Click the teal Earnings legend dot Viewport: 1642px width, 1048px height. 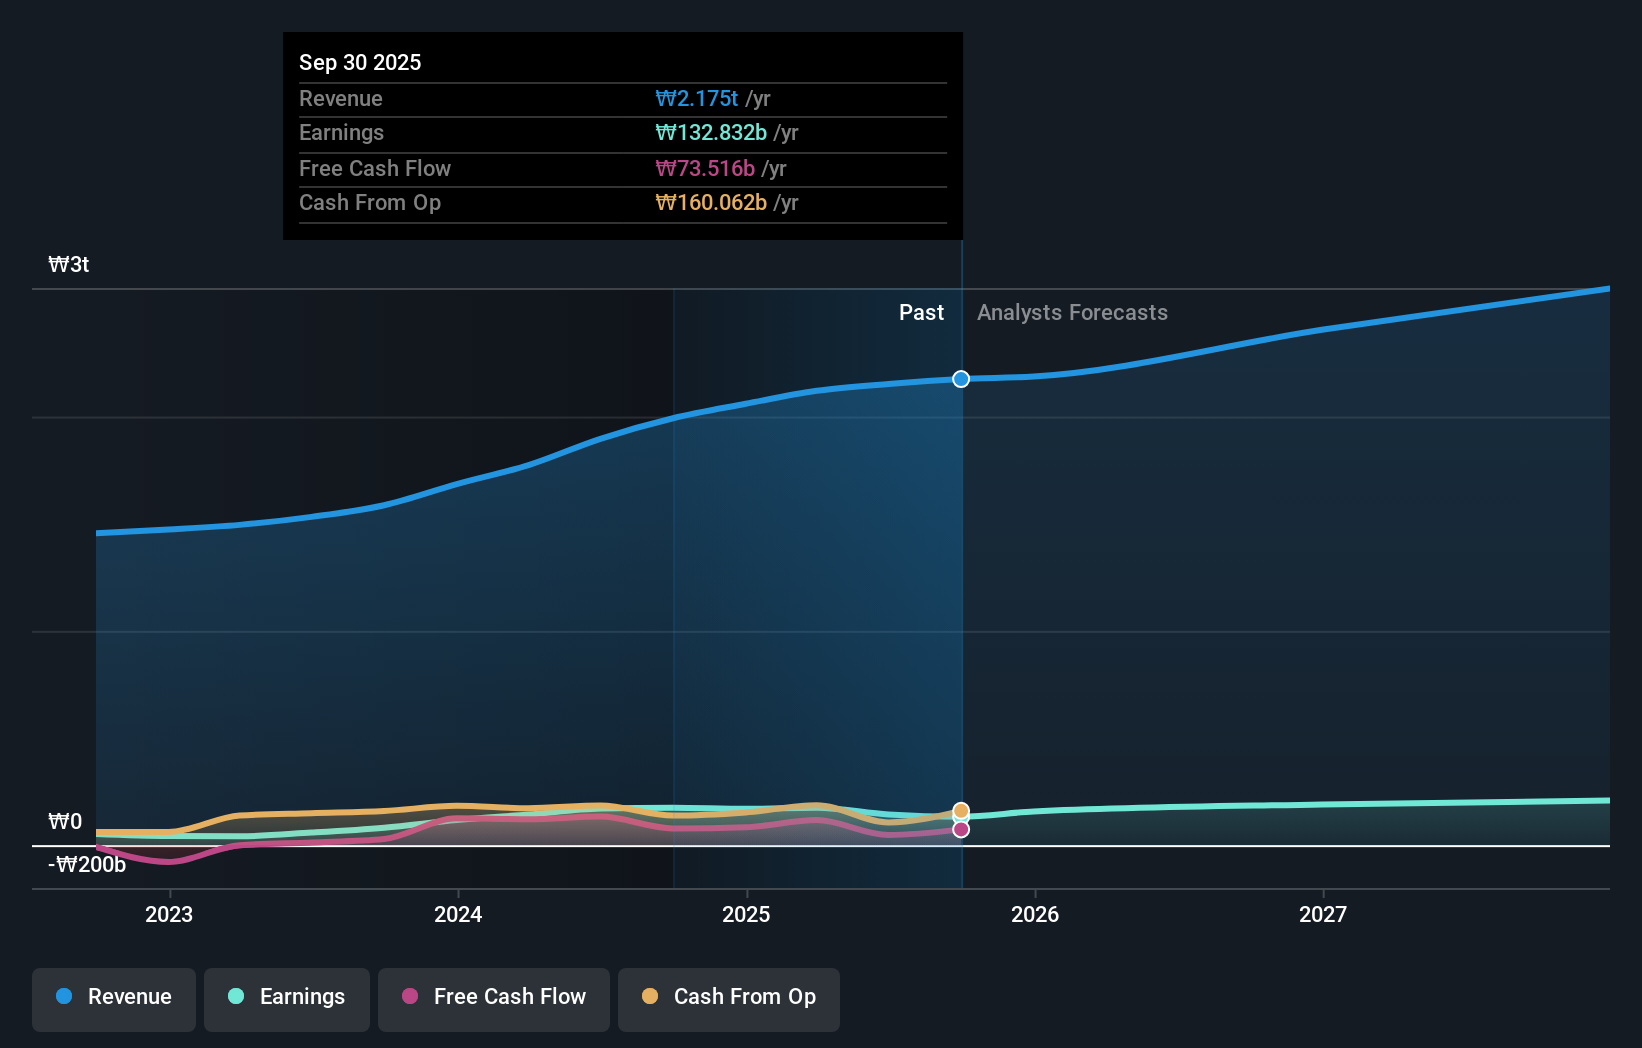(234, 997)
